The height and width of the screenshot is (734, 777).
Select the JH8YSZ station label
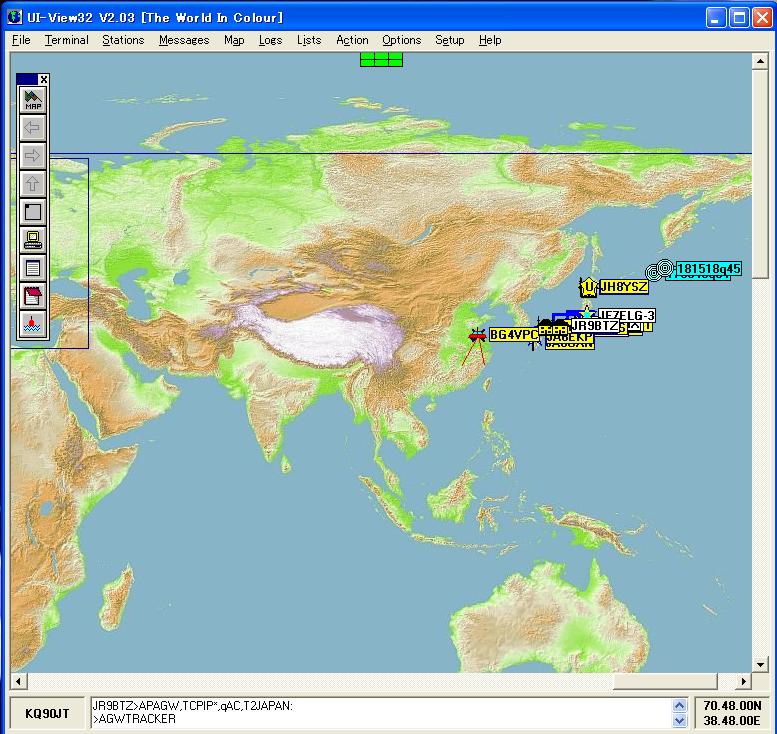[623, 287]
